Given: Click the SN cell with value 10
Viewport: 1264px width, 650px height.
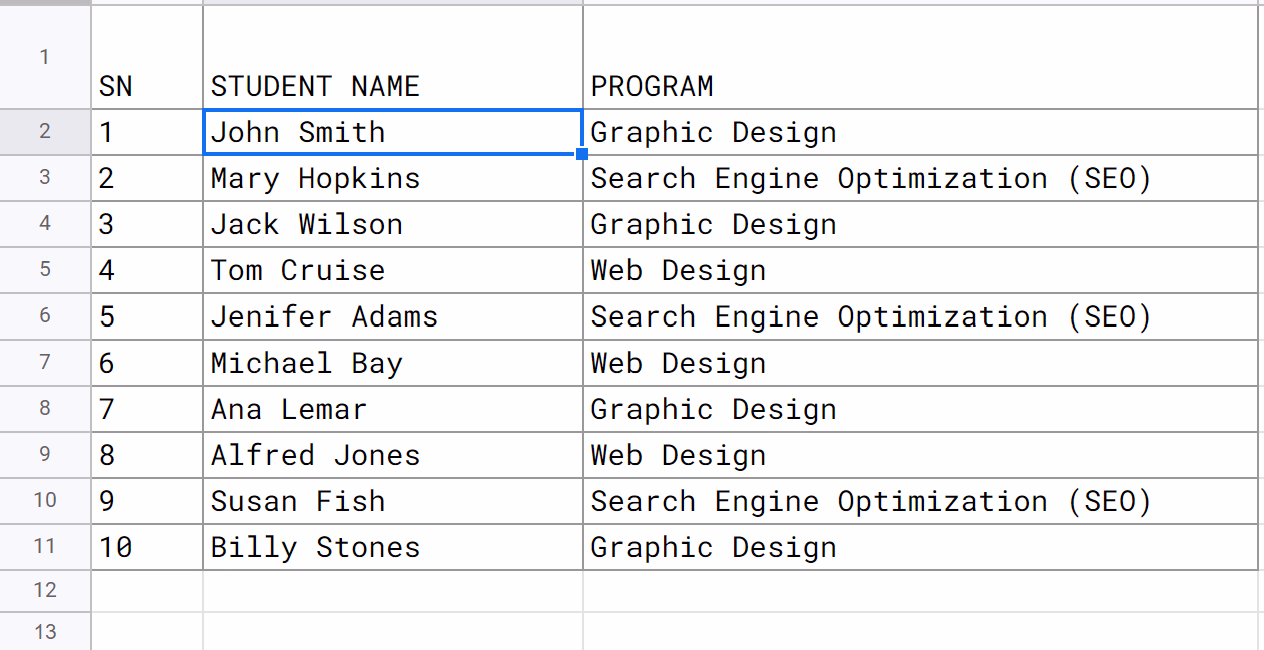Looking at the screenshot, I should coord(146,547).
